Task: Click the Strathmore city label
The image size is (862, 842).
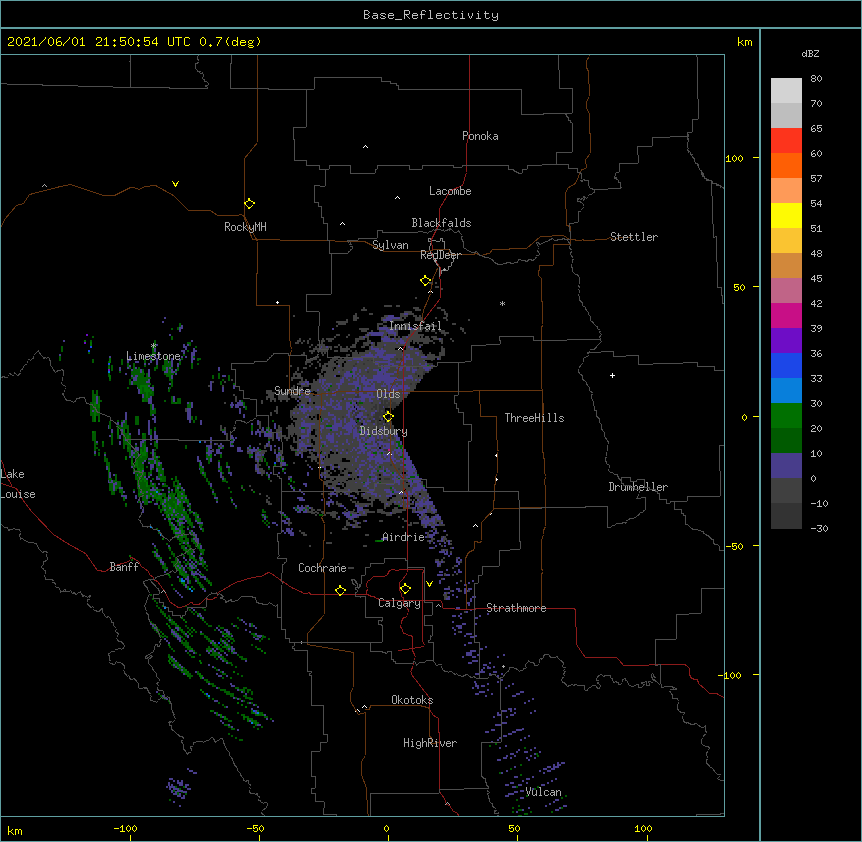Action: [516, 608]
